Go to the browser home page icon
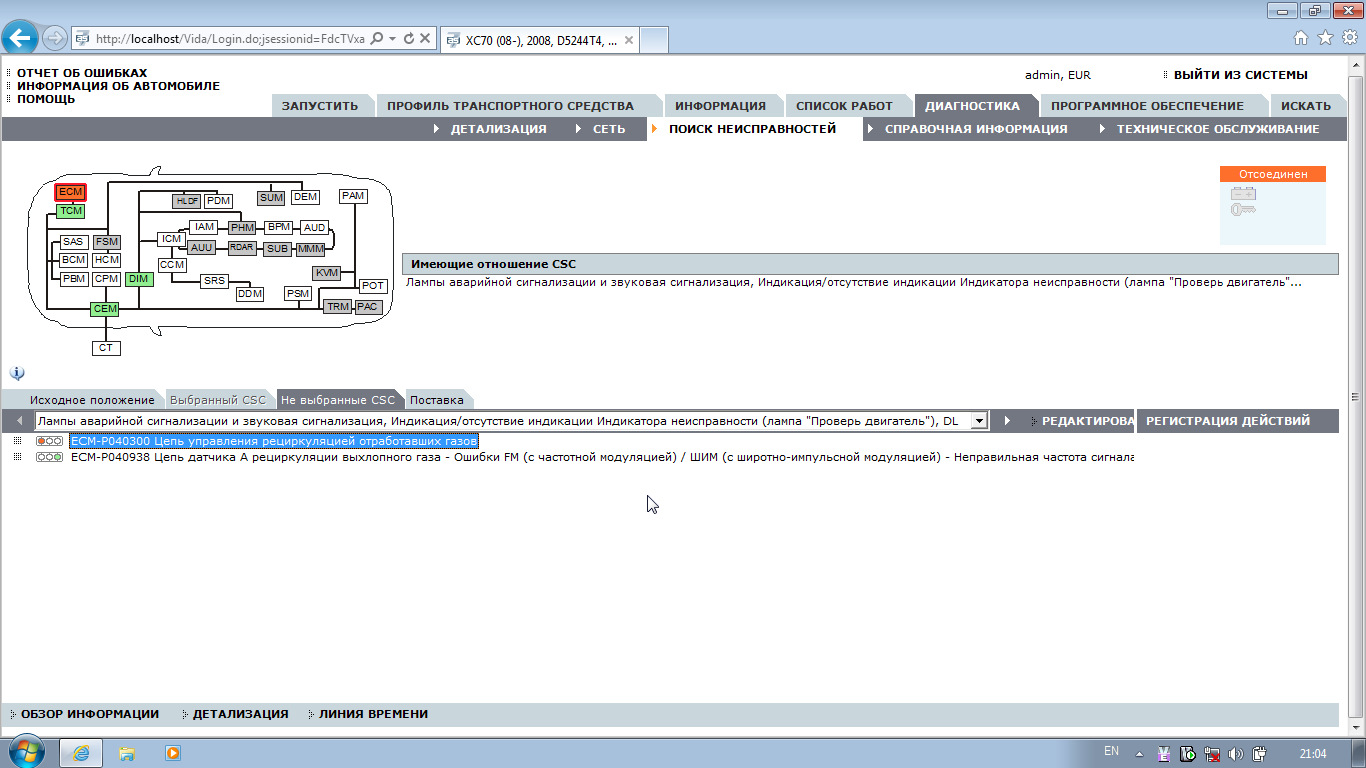 (1300, 37)
